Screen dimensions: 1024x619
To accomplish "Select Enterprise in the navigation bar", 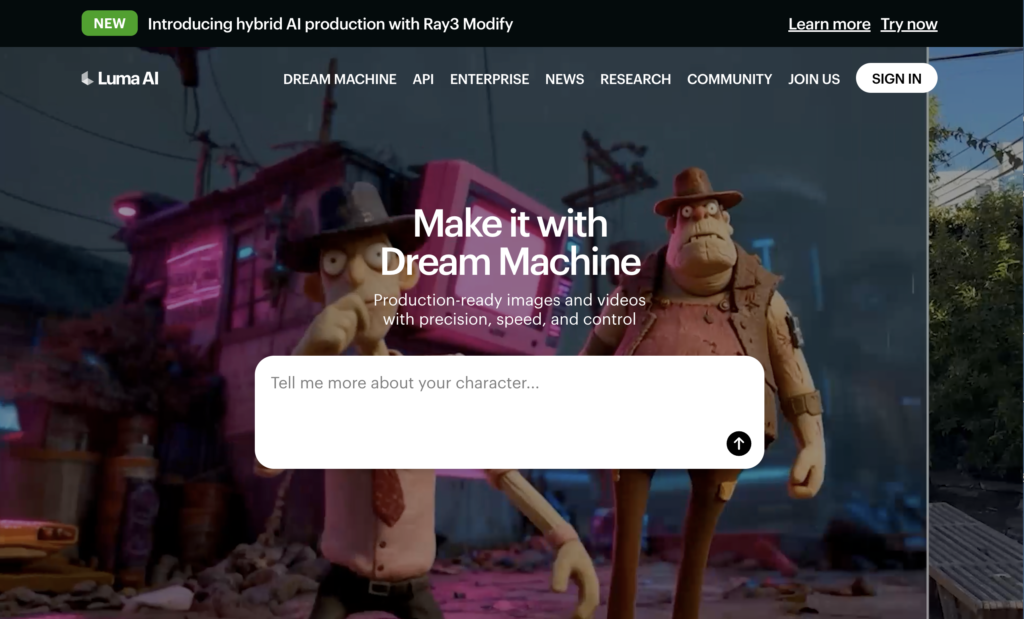I will point(489,79).
